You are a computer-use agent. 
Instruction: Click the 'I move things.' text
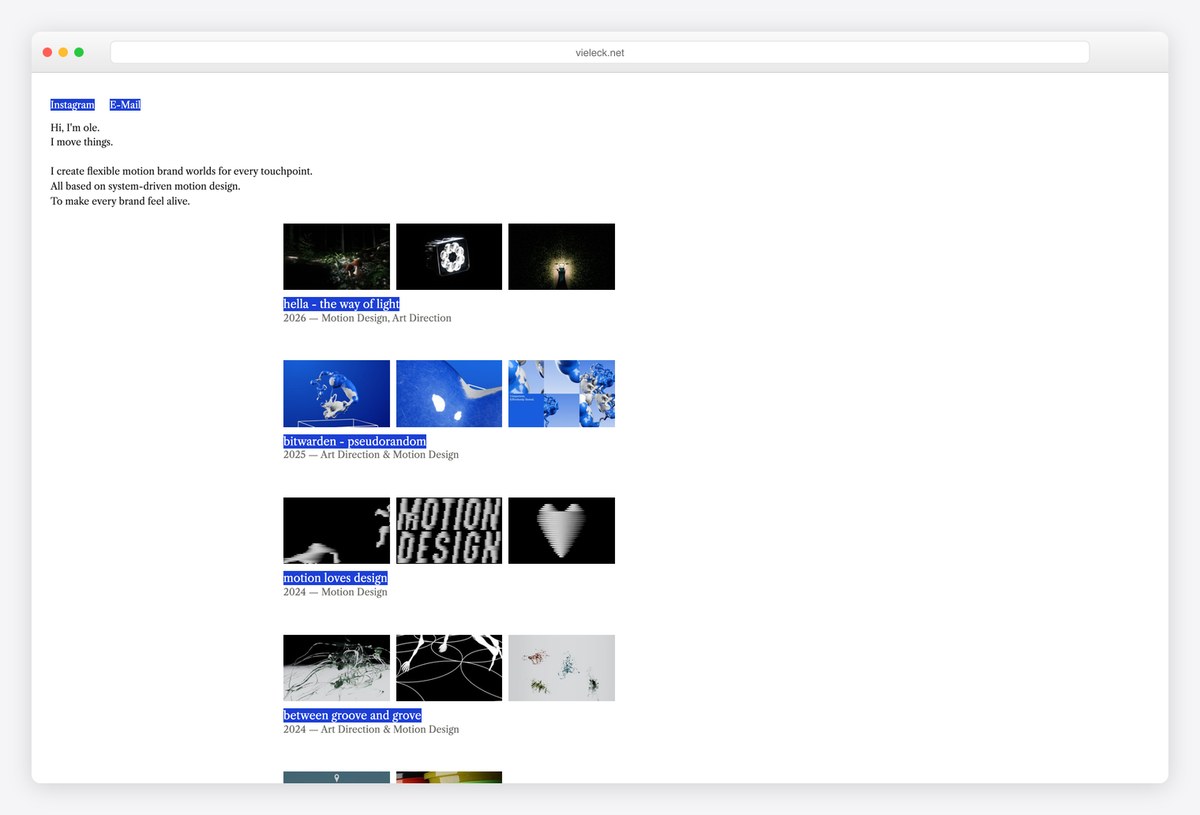coord(82,142)
